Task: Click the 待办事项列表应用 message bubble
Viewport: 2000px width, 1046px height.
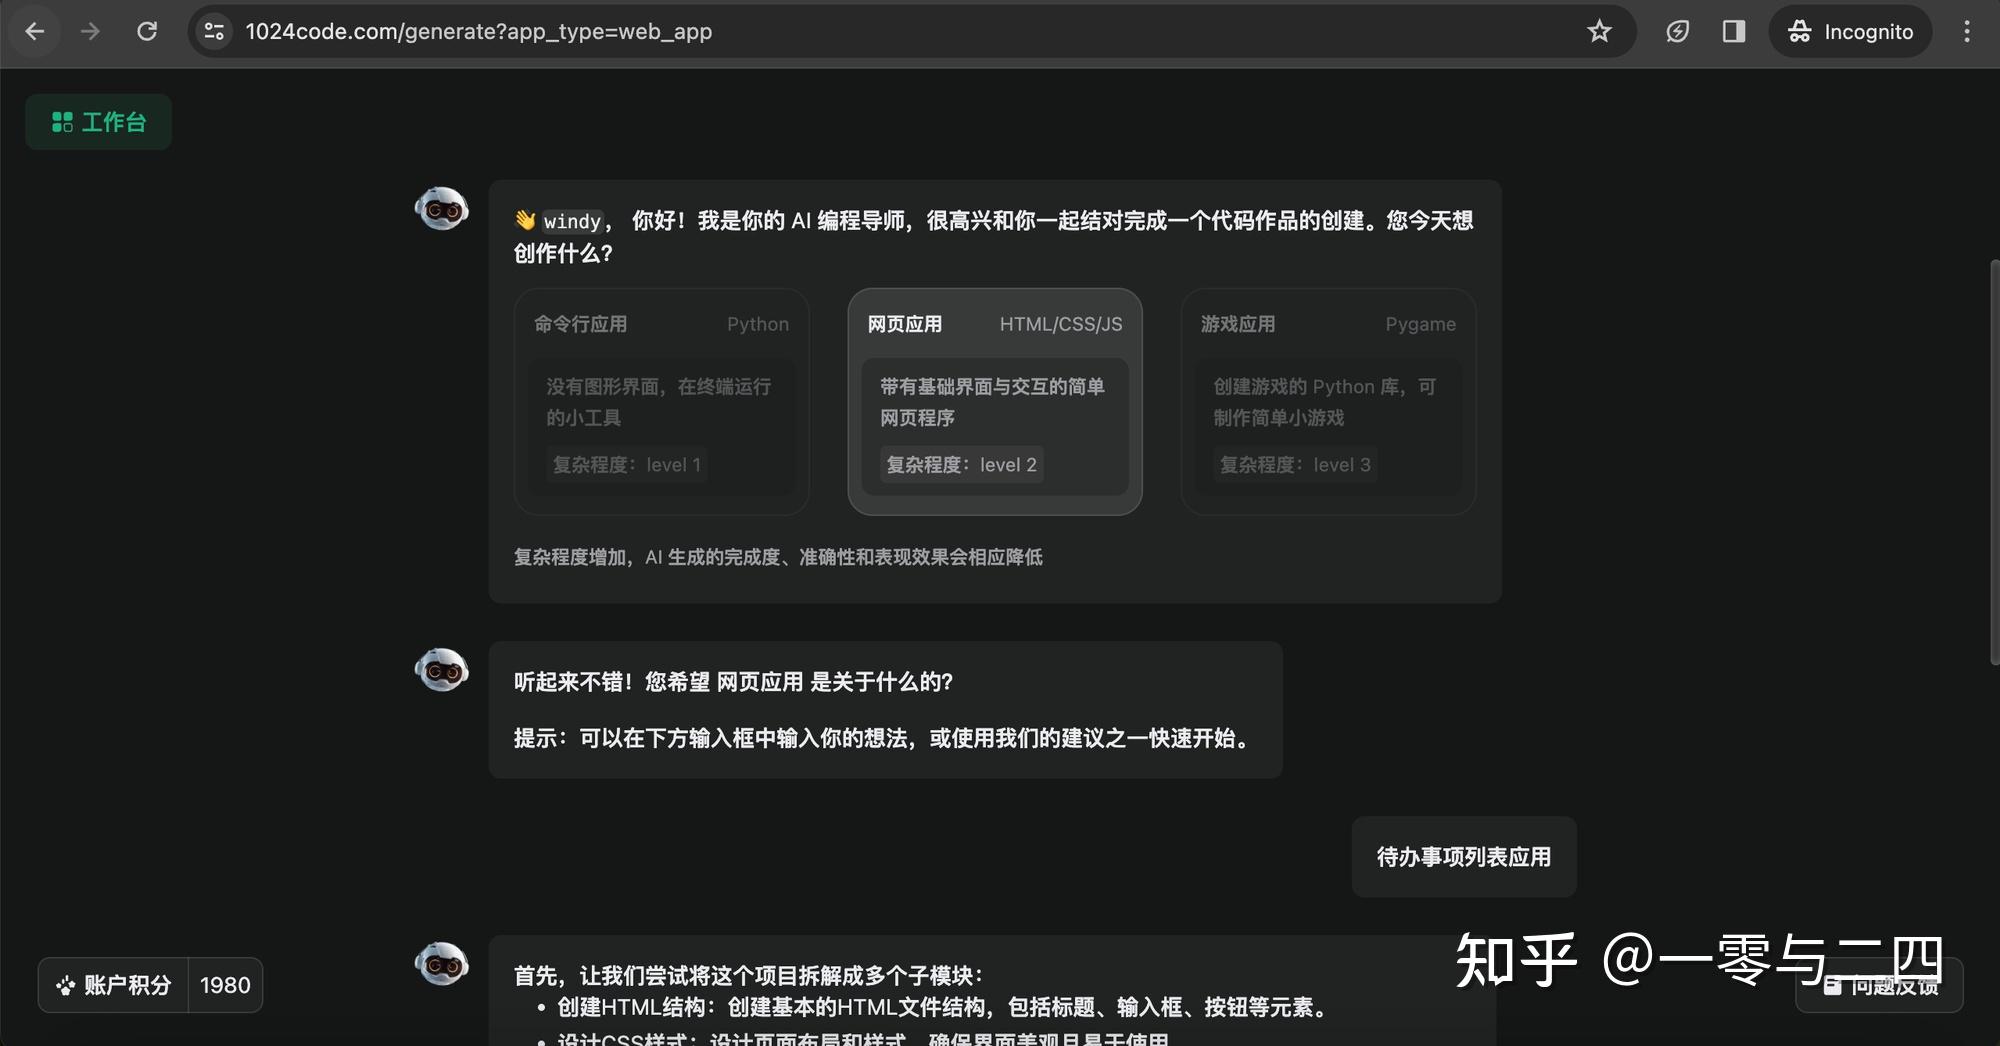Action: [1463, 856]
